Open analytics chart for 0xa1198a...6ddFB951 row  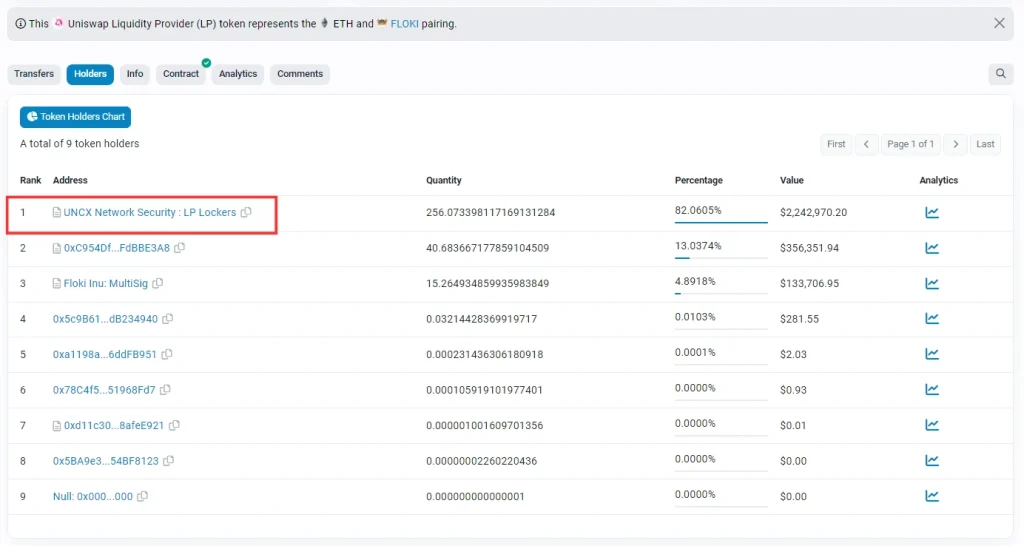pos(932,354)
